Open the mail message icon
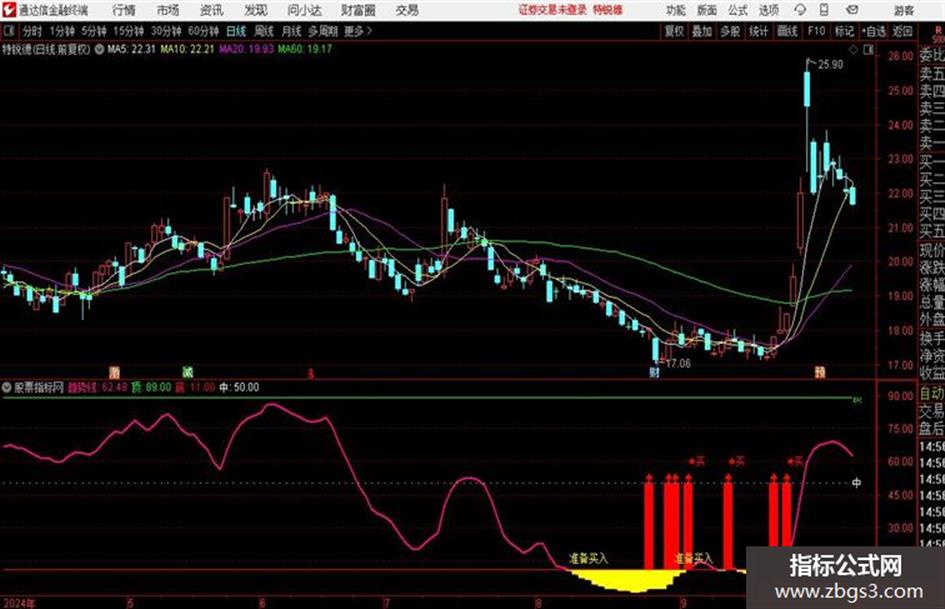Image resolution: width=945 pixels, height=609 pixels. [x=852, y=10]
